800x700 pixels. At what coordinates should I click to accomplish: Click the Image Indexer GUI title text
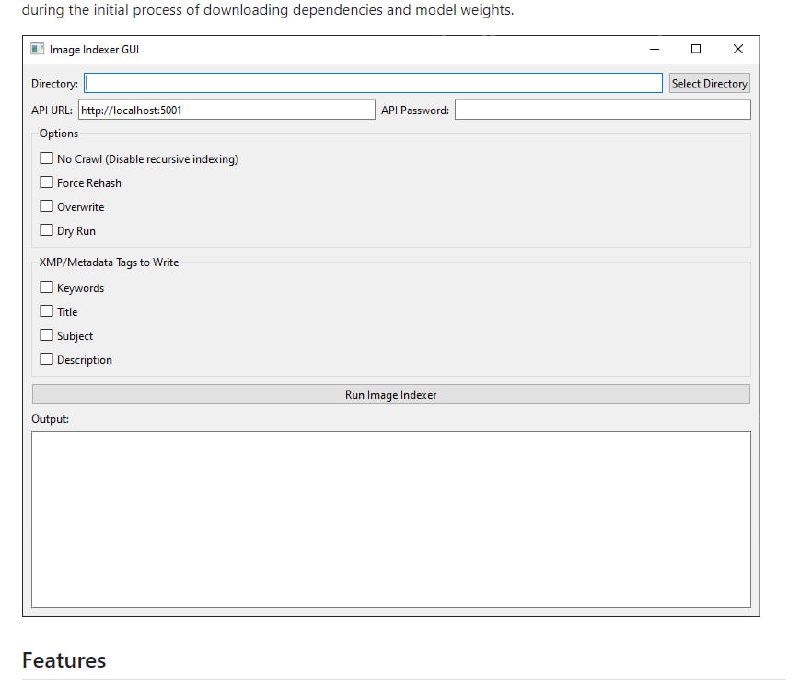pyautogui.click(x=95, y=49)
